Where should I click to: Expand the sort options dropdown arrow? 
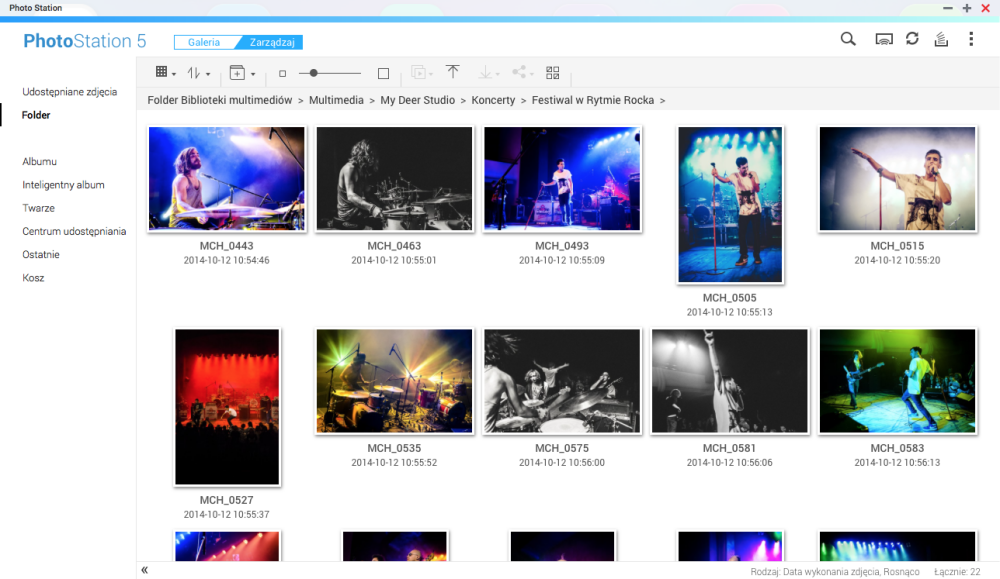208,75
